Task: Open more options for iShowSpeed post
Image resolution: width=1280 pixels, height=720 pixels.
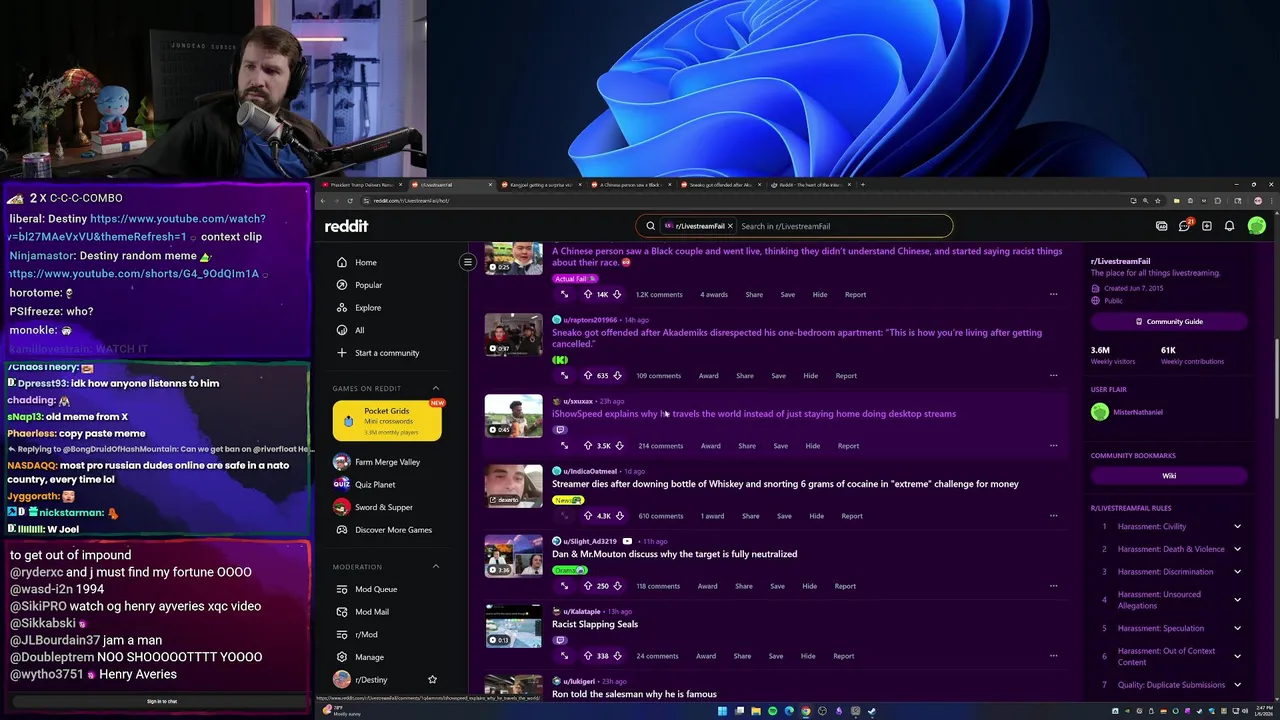Action: (1053, 446)
